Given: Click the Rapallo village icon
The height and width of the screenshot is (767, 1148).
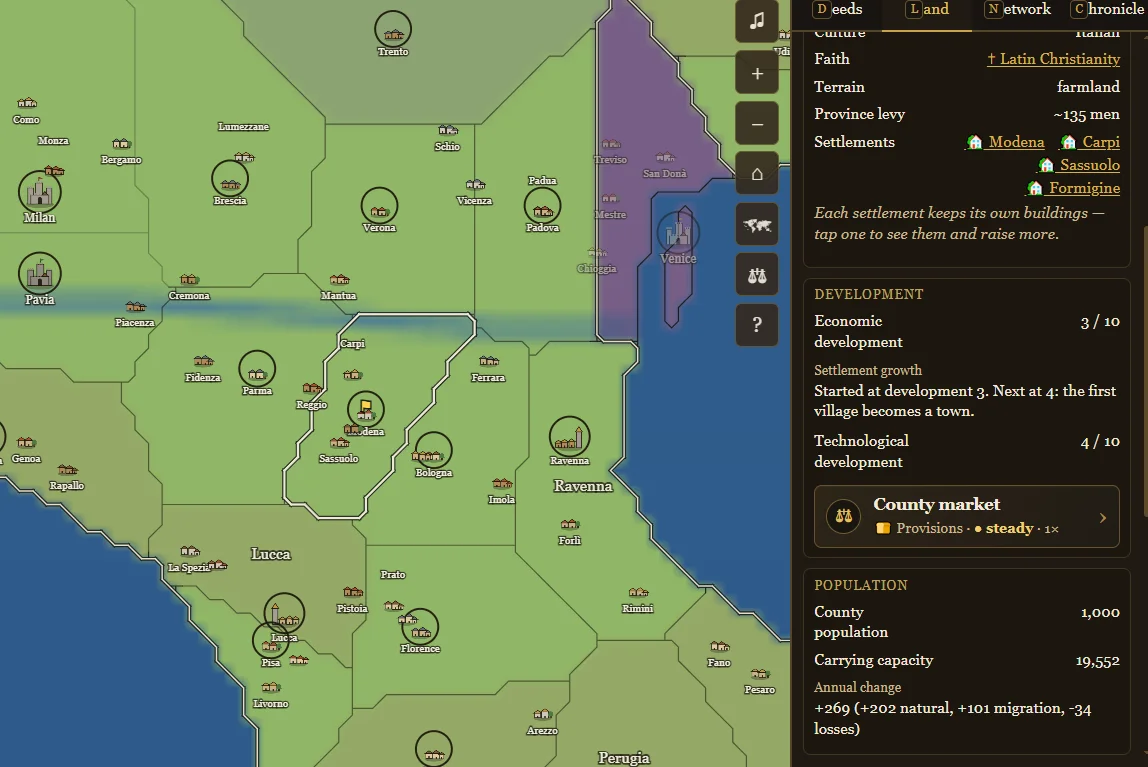Looking at the screenshot, I should point(67,469).
